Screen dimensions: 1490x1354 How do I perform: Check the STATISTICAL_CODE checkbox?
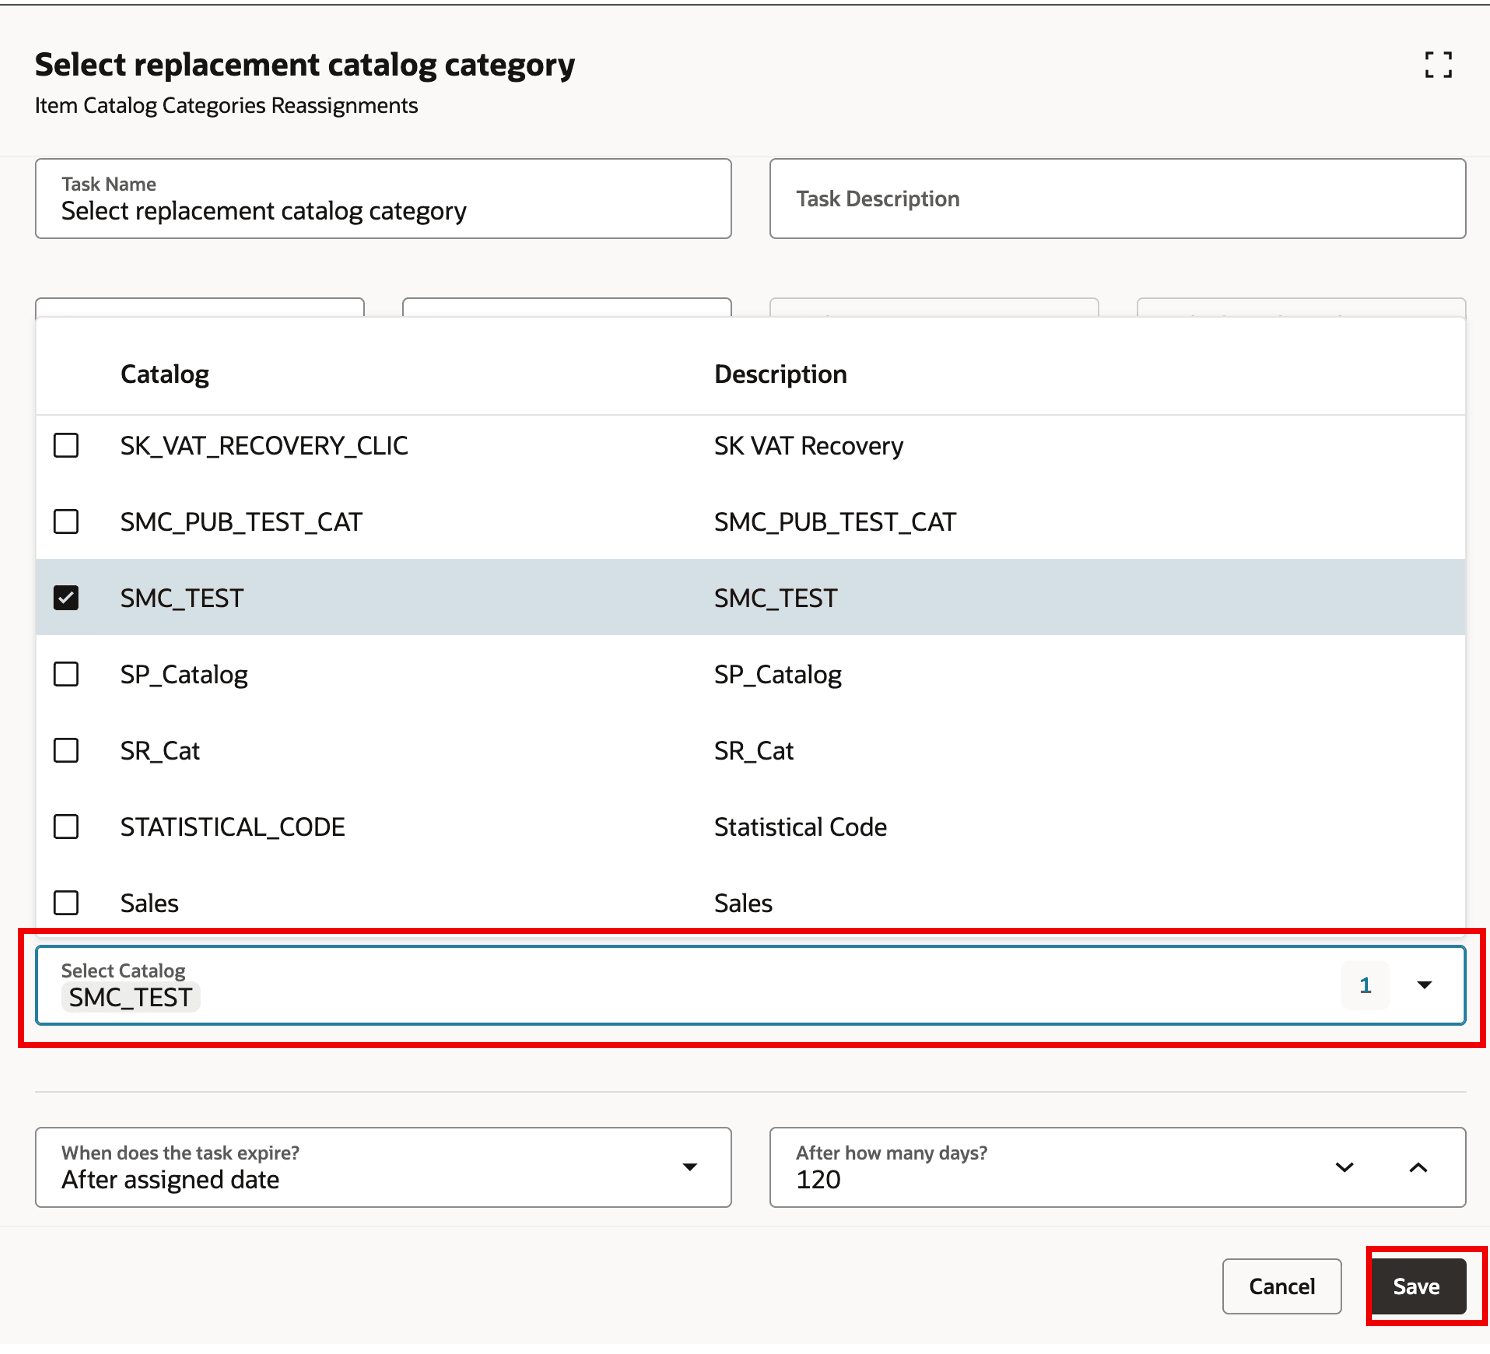point(67,826)
